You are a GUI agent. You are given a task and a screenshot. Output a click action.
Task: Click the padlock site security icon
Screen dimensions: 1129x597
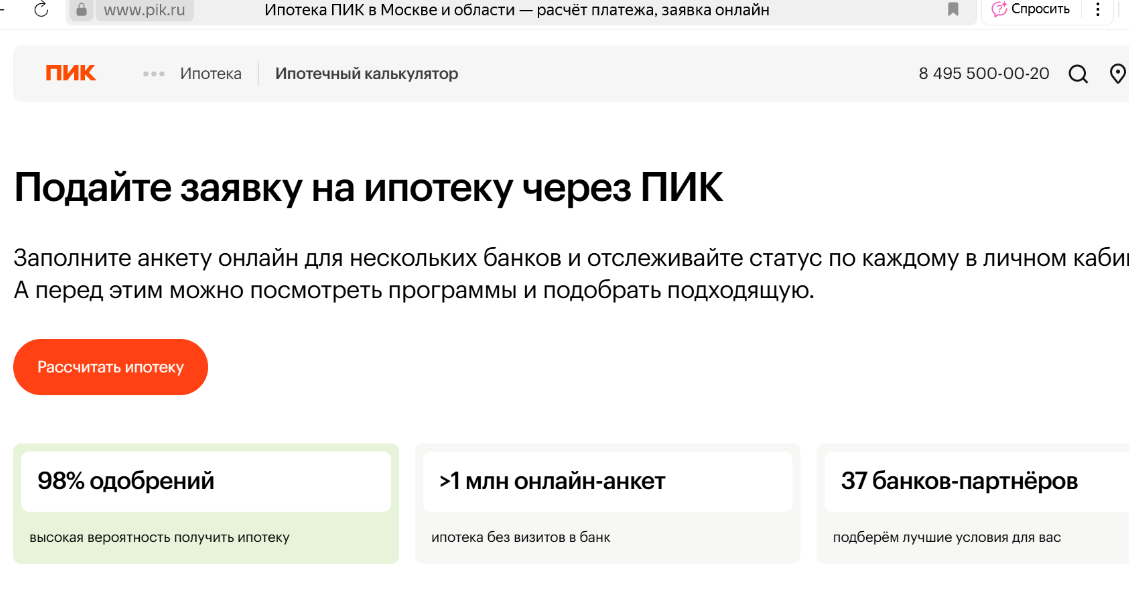[x=81, y=10]
